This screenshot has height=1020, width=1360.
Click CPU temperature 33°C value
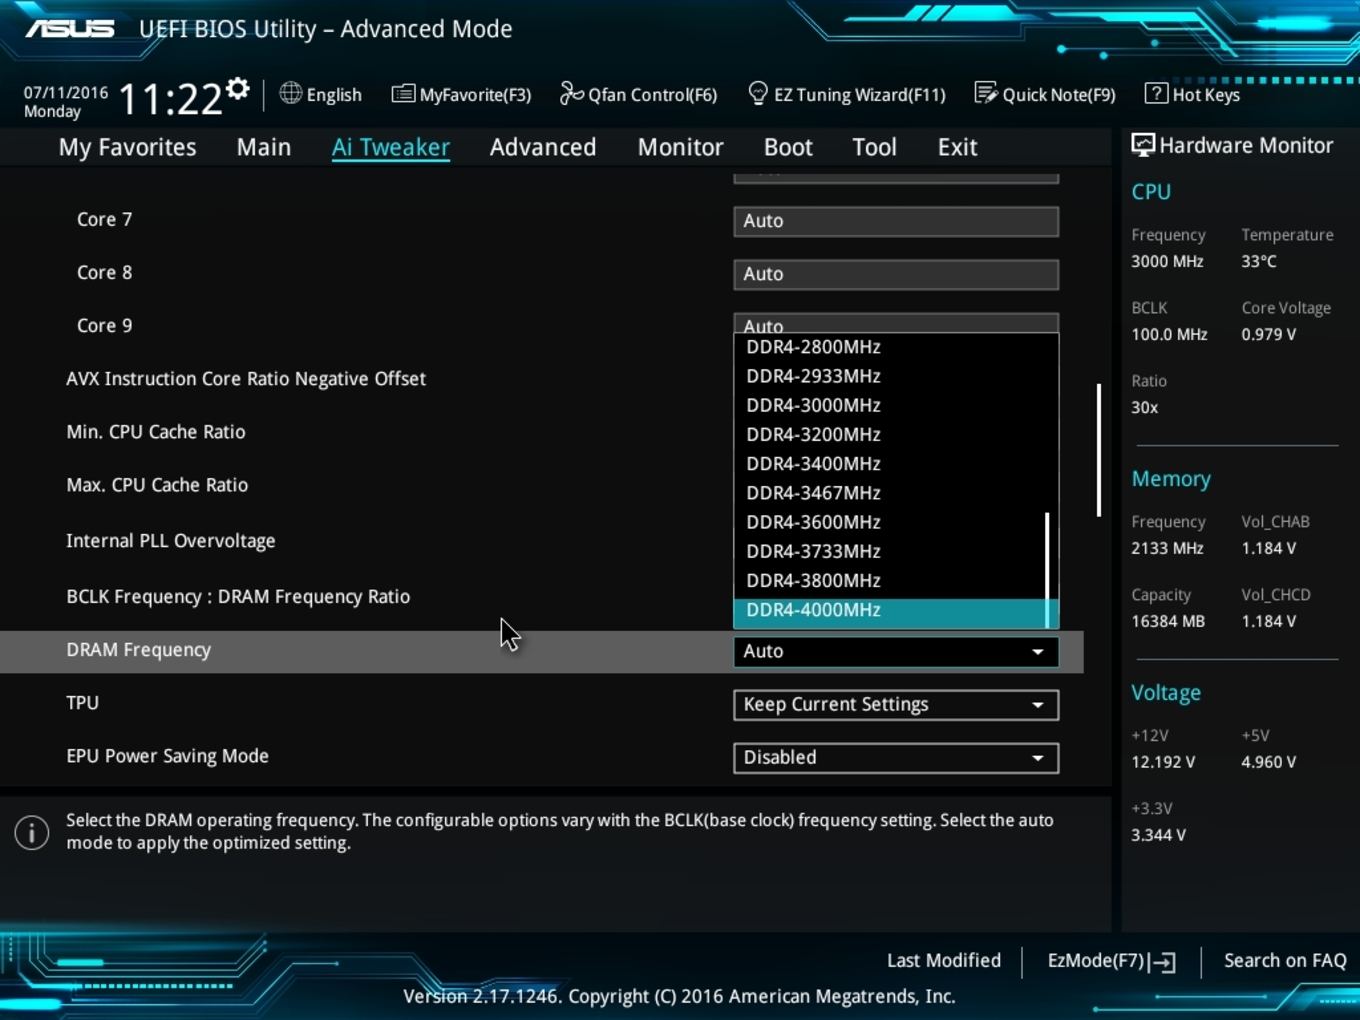coord(1259,261)
